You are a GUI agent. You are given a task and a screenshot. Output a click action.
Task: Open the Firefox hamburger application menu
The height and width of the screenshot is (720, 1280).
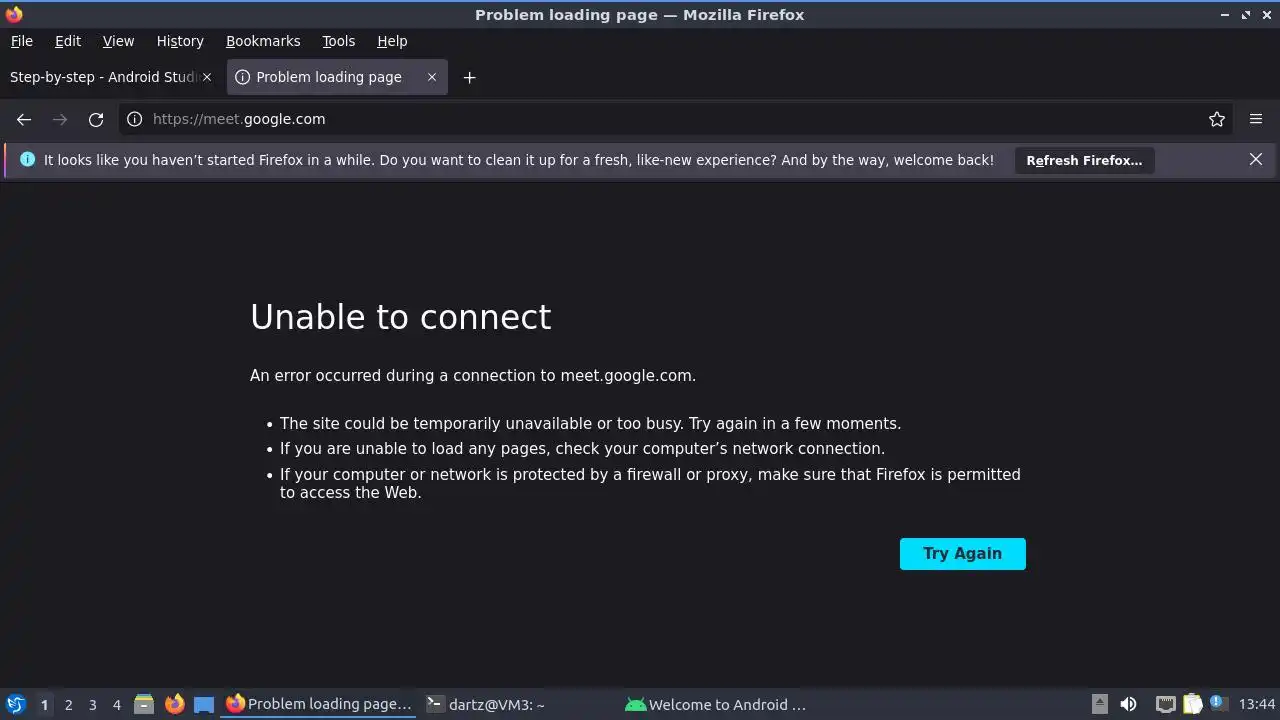pyautogui.click(x=1256, y=119)
